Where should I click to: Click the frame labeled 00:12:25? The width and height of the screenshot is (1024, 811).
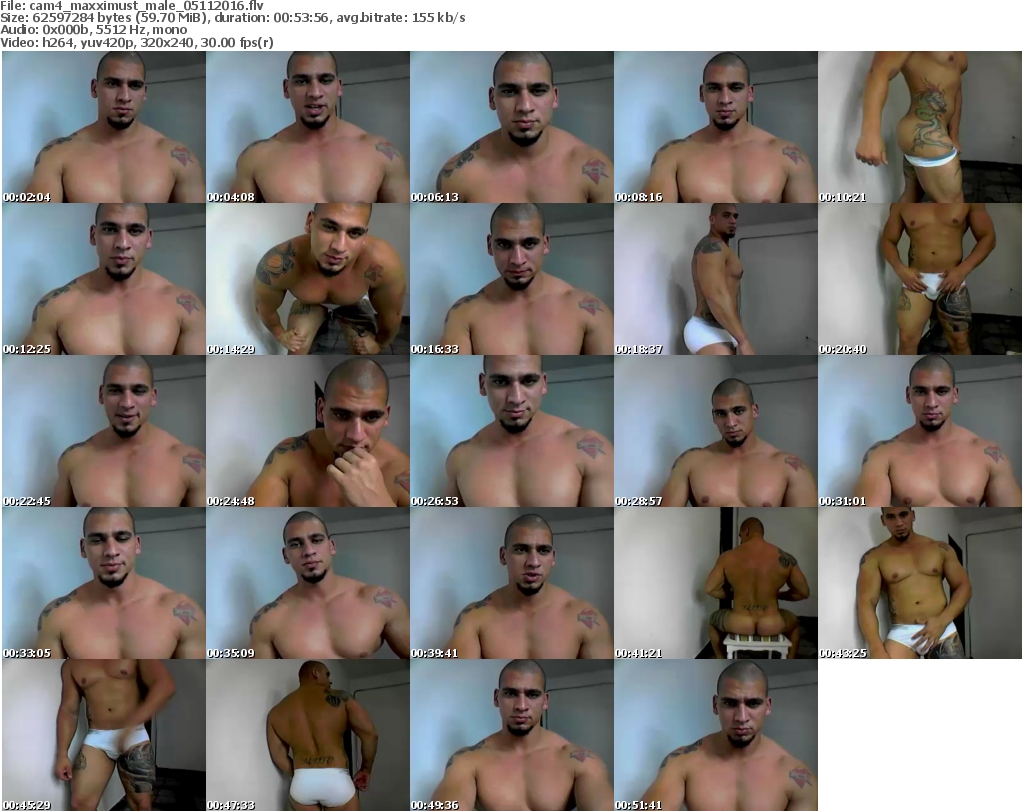tap(104, 279)
